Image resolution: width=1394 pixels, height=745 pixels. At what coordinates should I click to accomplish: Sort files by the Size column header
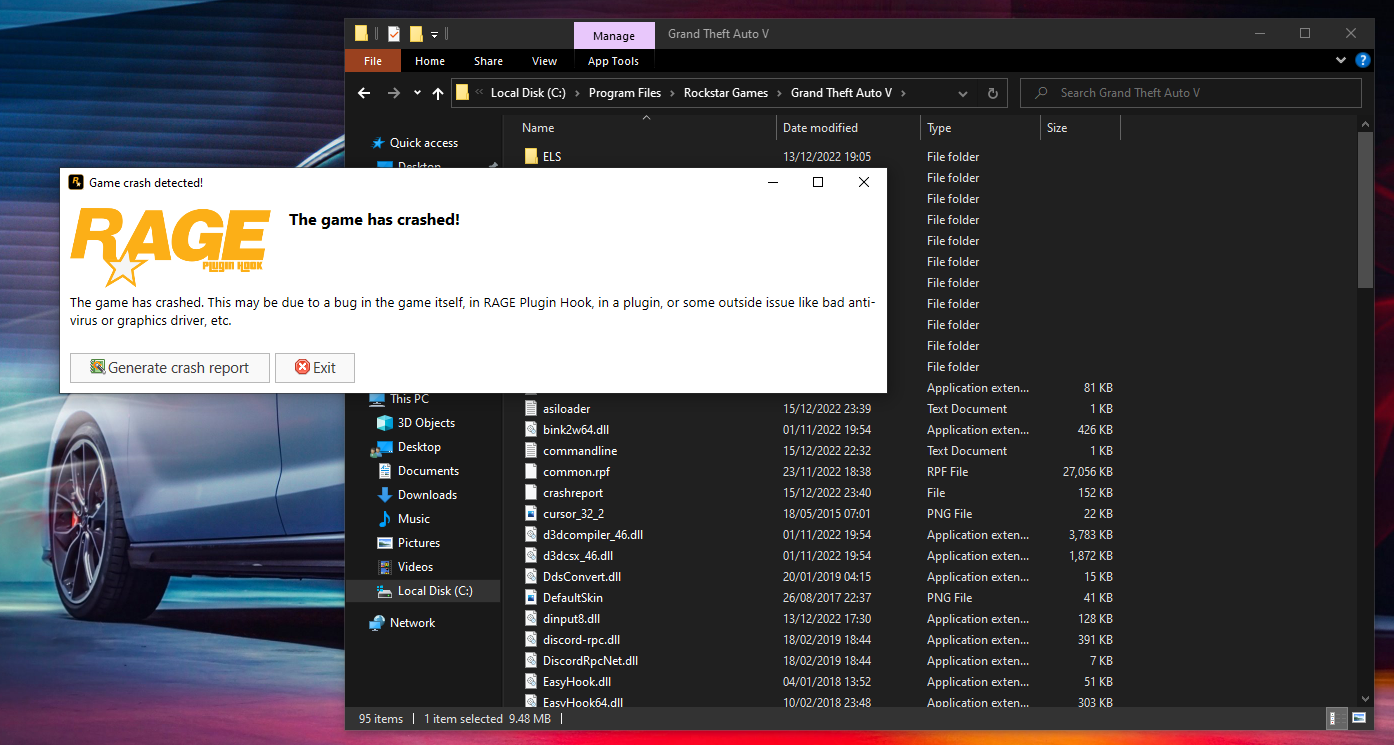1080,128
